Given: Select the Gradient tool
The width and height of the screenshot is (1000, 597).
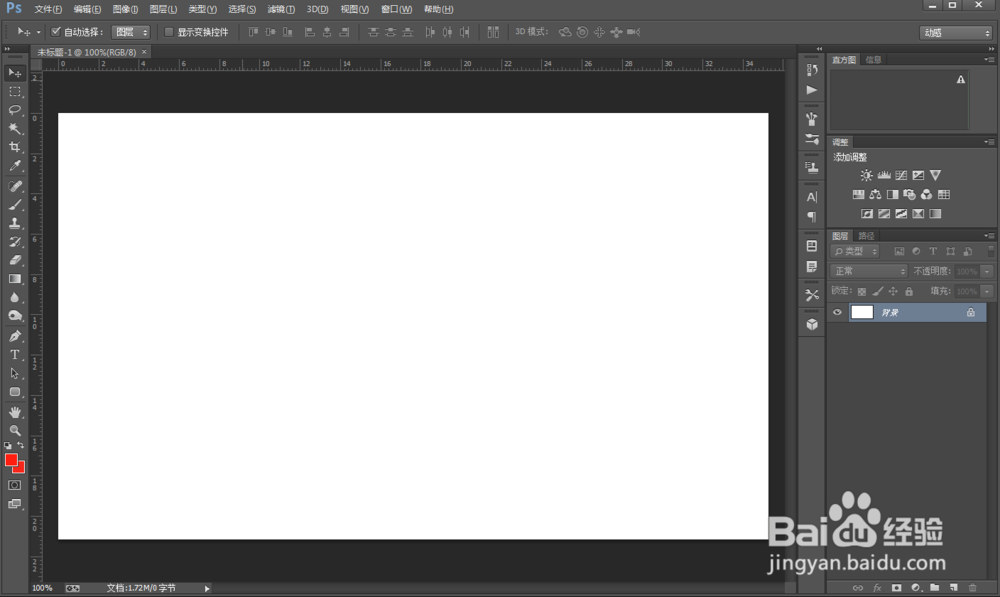Looking at the screenshot, I should click(15, 279).
